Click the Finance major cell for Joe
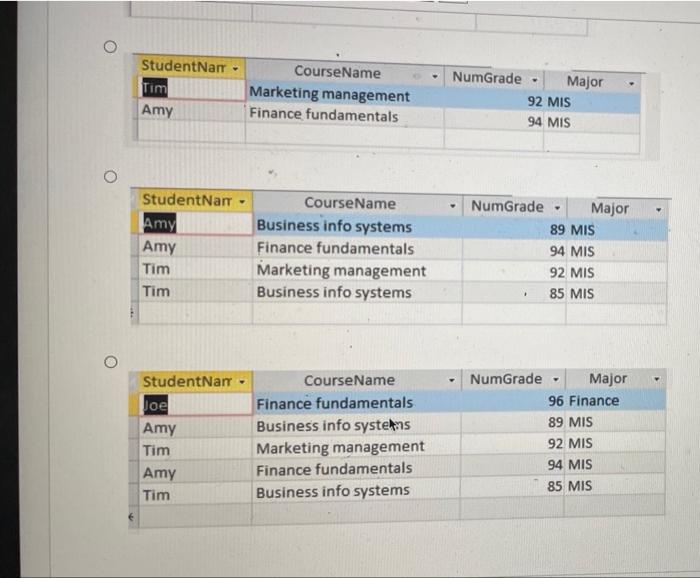700x578 pixels. [x=615, y=401]
